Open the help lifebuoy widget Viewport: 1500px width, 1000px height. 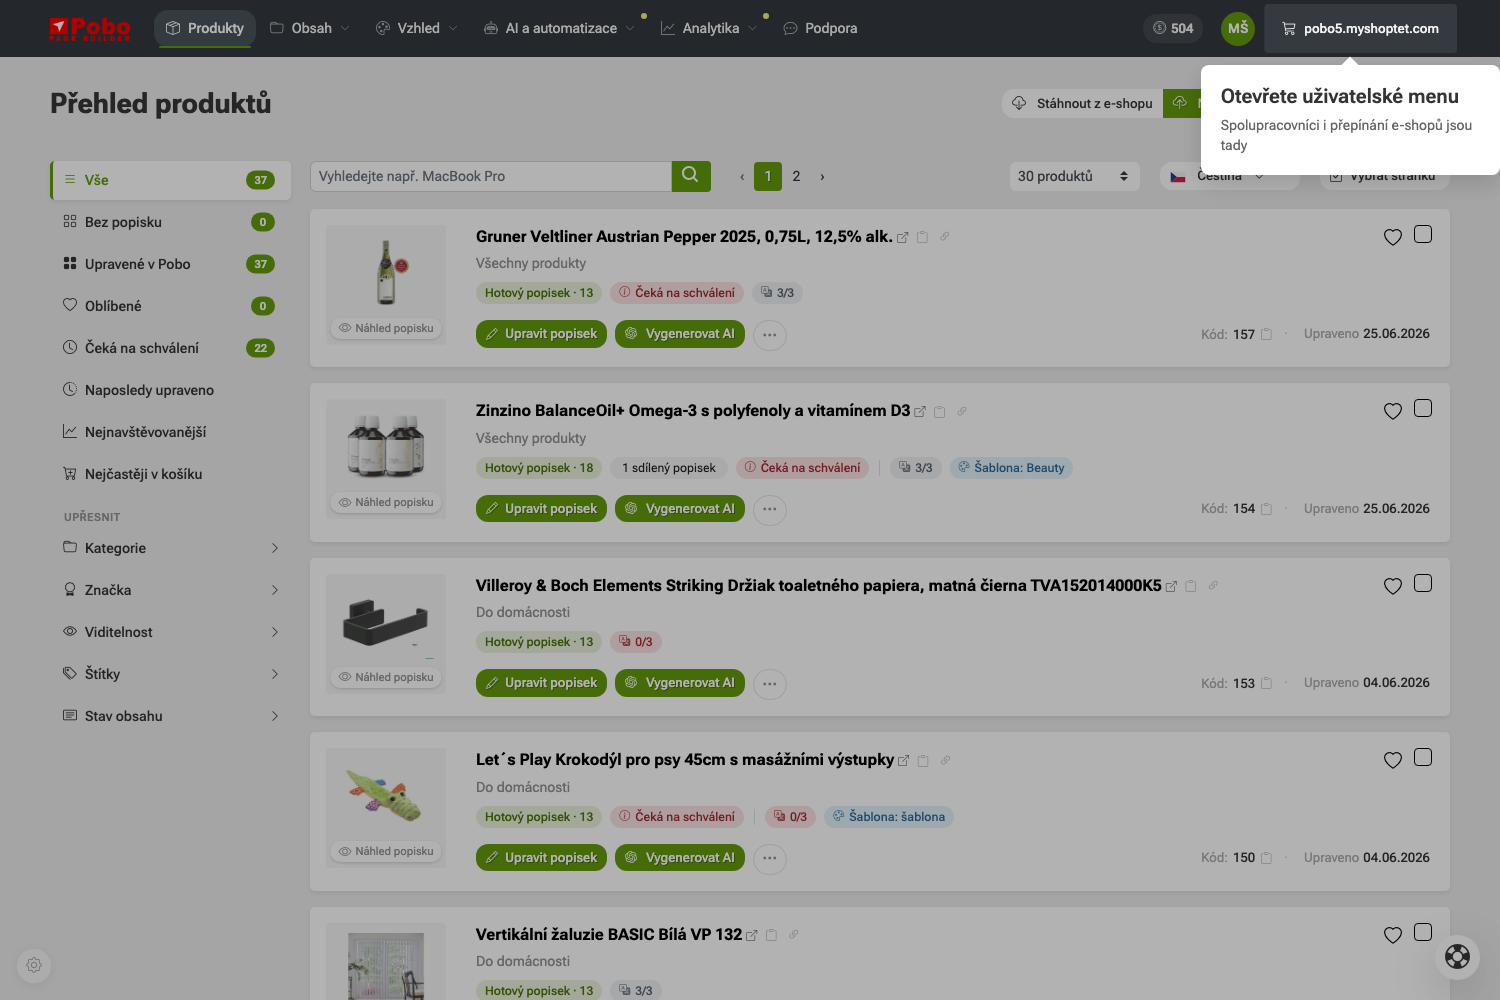point(1458,957)
